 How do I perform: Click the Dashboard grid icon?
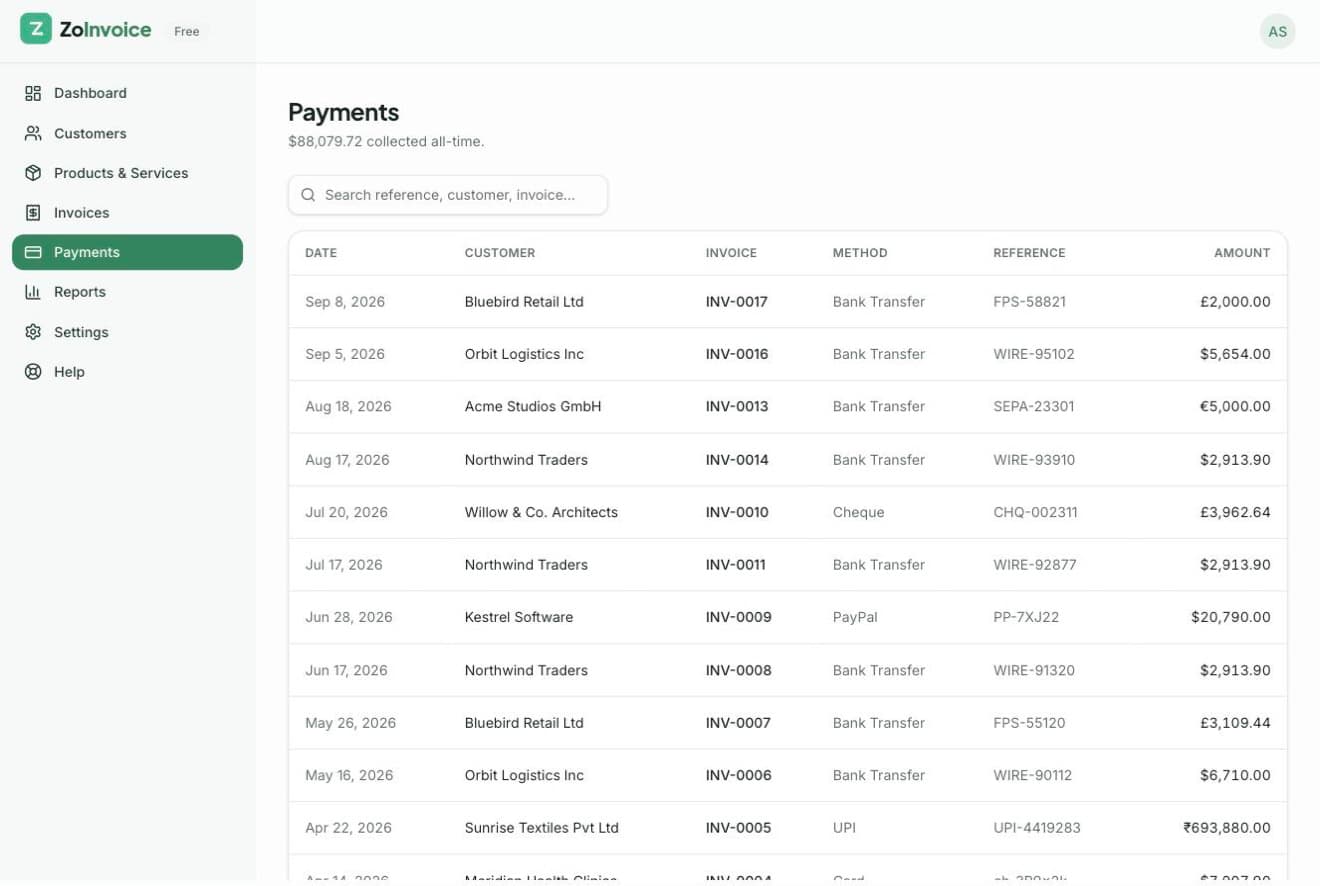(x=33, y=93)
